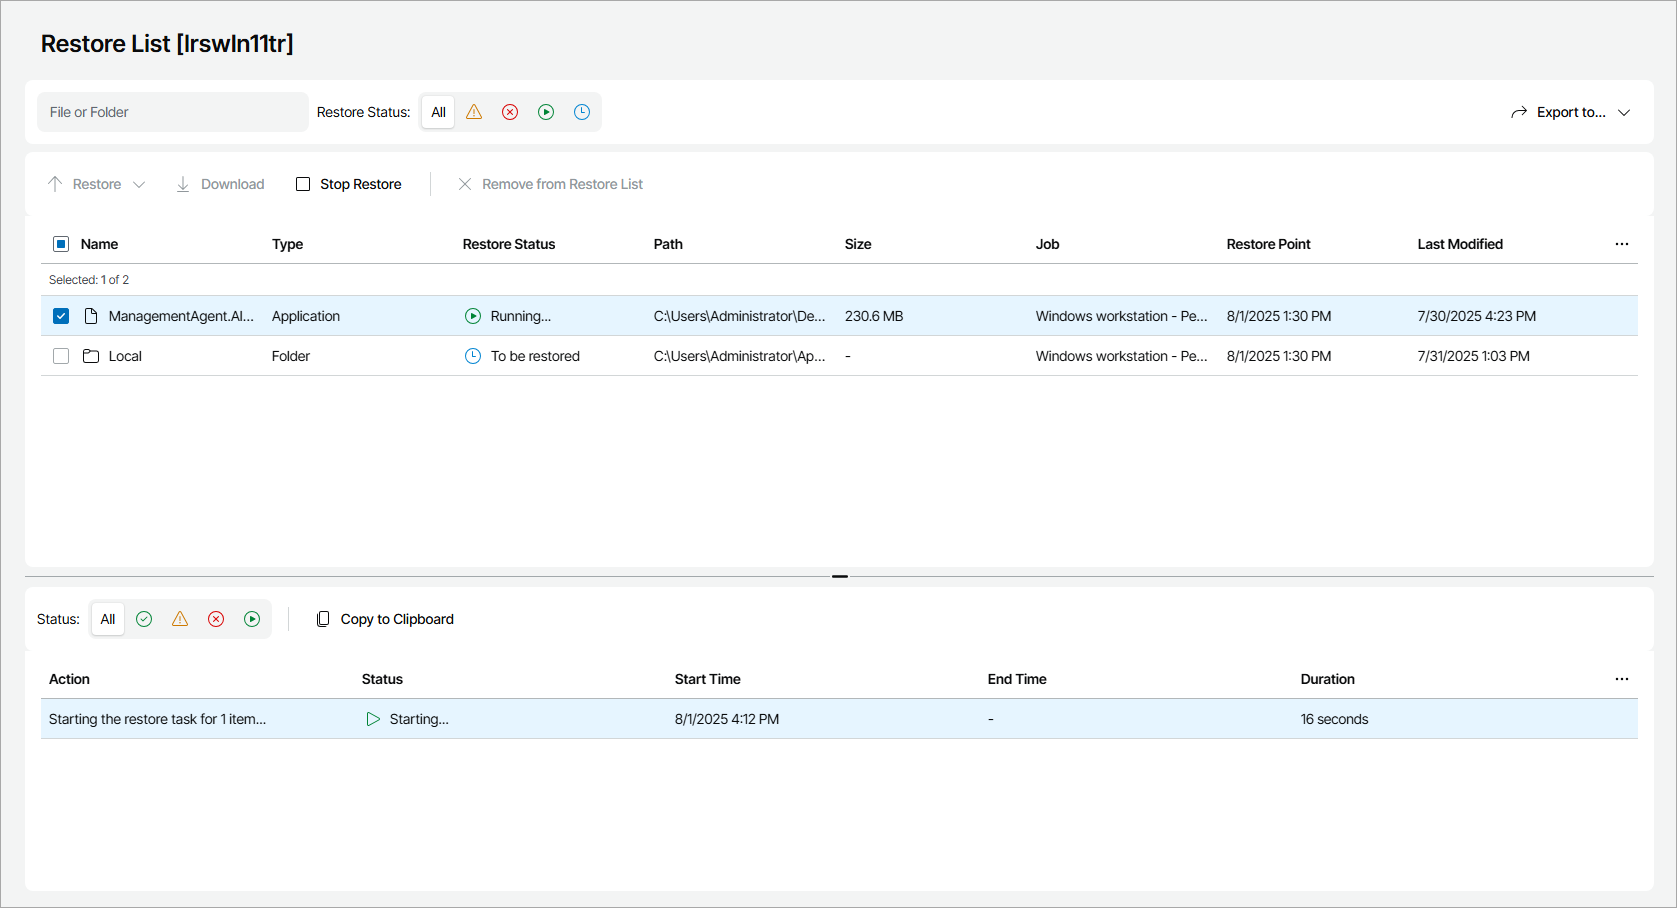Filter log by warning triangle icon
This screenshot has height=908, width=1677.
180,619
